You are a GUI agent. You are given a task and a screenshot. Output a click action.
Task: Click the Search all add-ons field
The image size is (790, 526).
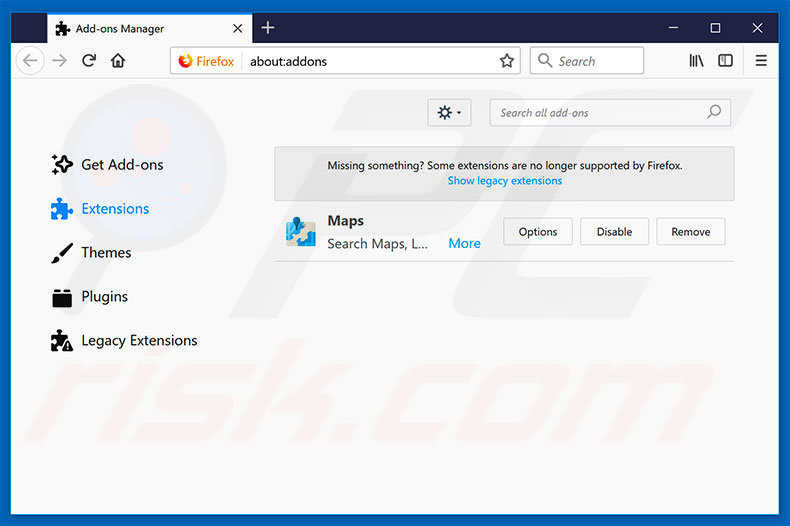[x=600, y=113]
